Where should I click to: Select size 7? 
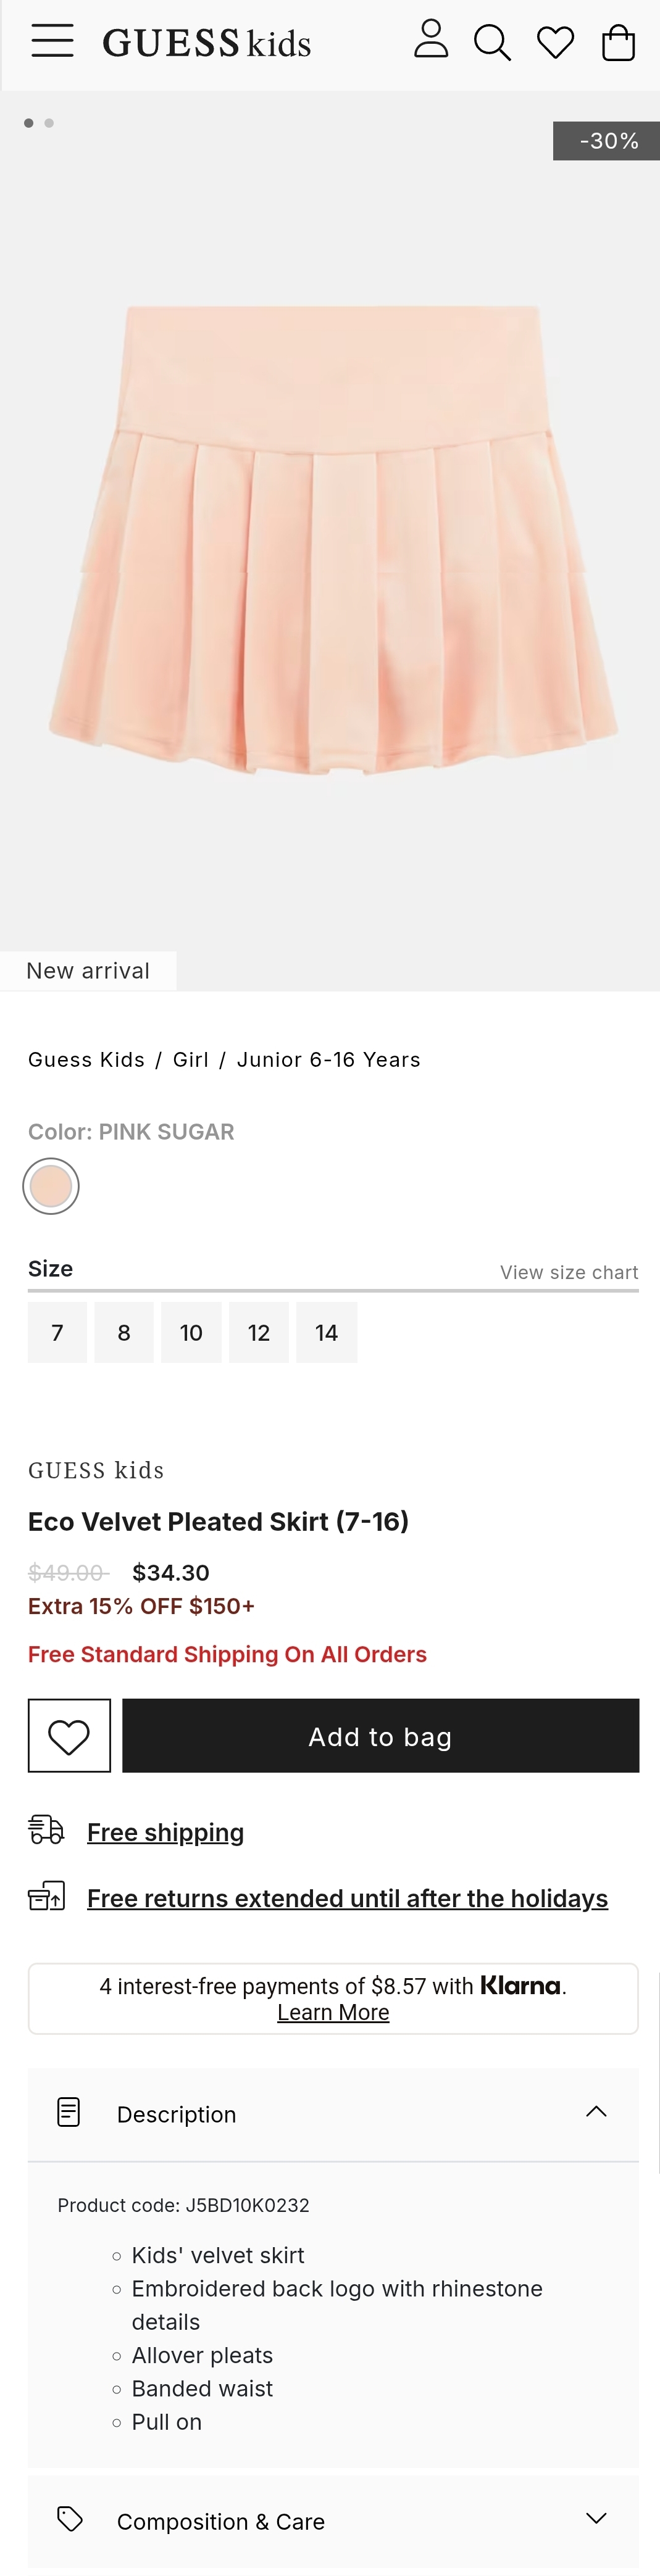[x=57, y=1332]
